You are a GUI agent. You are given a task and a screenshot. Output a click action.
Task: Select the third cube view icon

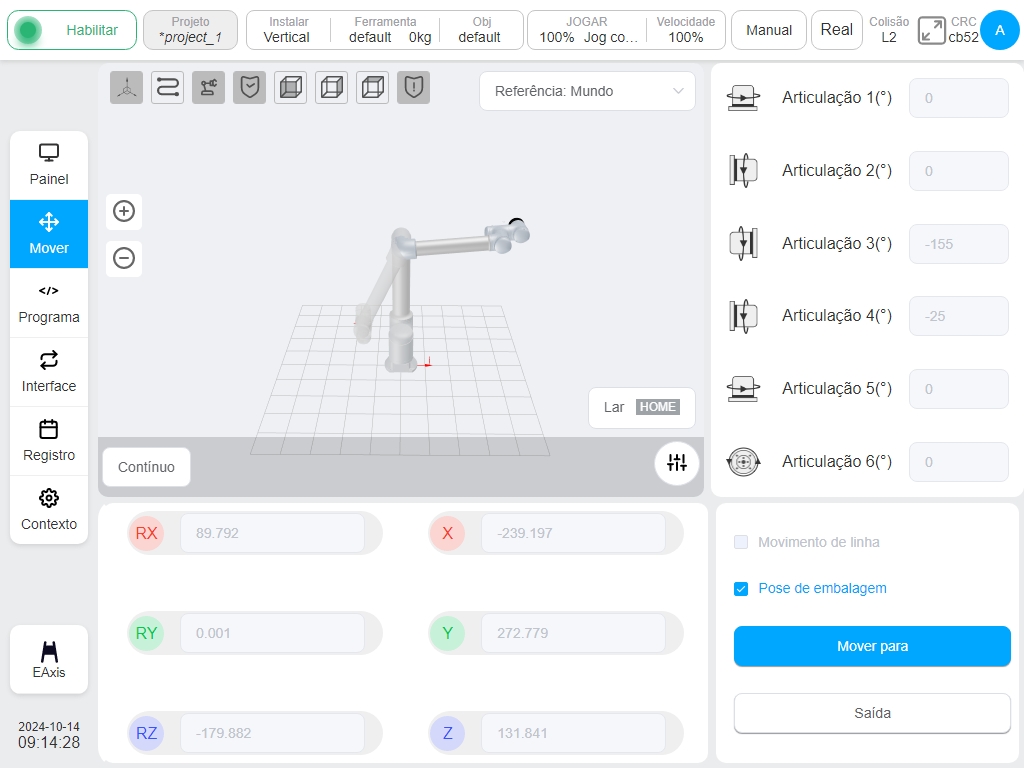pyautogui.click(x=373, y=88)
